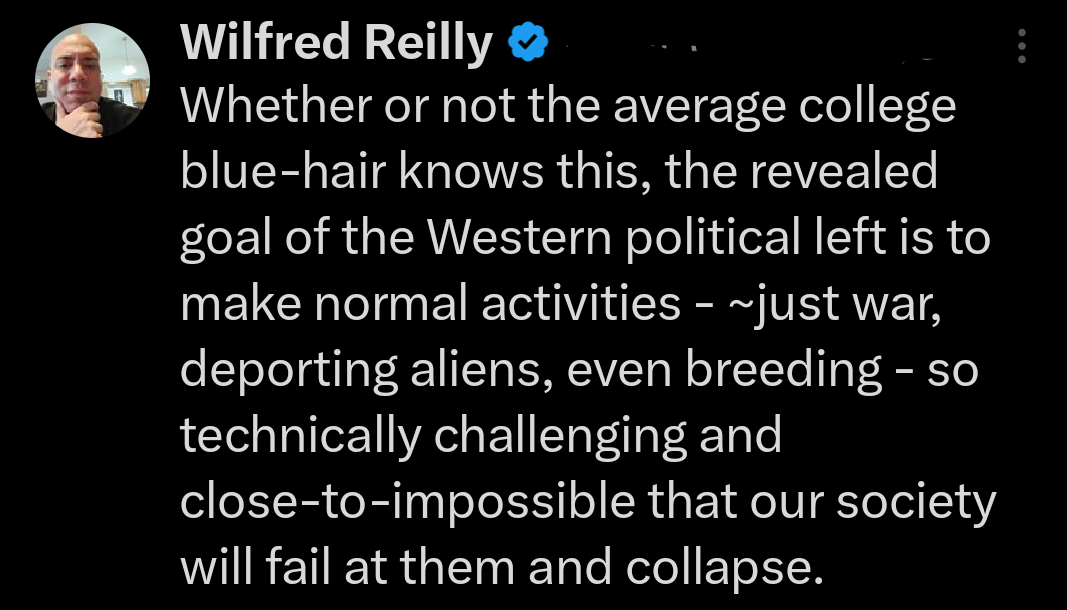The image size is (1067, 610).
Task: Click the tweet line starting "Whether or not"
Action: tap(567, 107)
